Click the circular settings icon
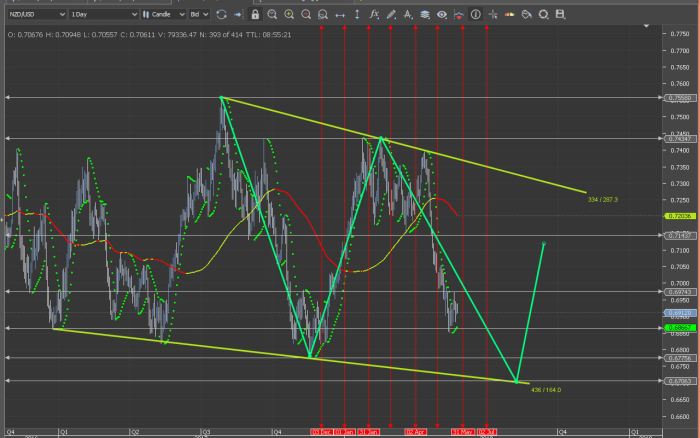 tap(543, 14)
